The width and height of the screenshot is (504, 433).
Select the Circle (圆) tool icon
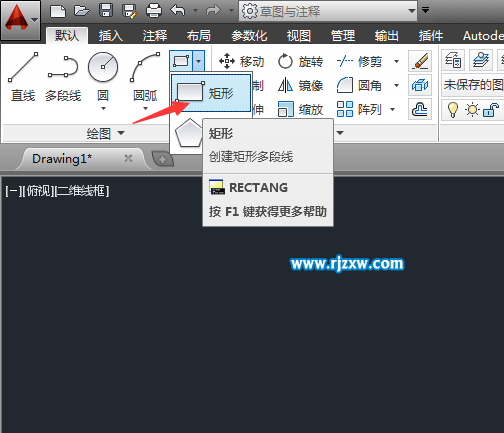point(103,67)
